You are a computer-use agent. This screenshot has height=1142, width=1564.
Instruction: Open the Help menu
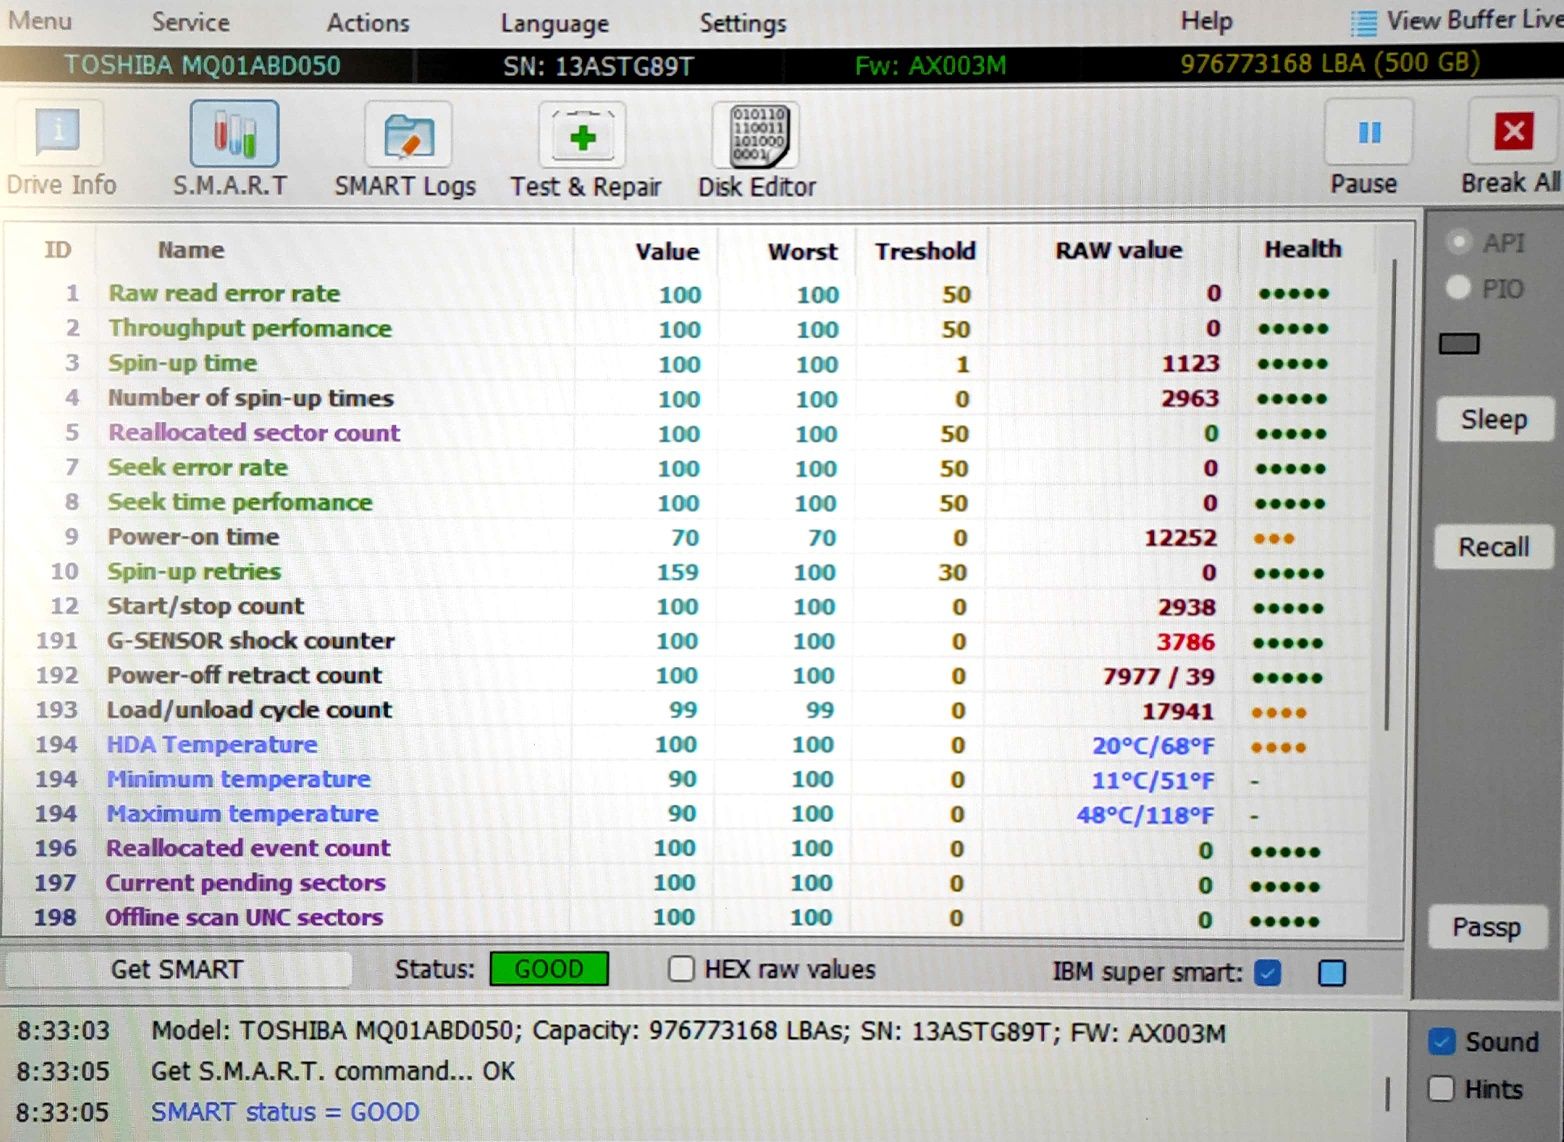tap(1206, 21)
